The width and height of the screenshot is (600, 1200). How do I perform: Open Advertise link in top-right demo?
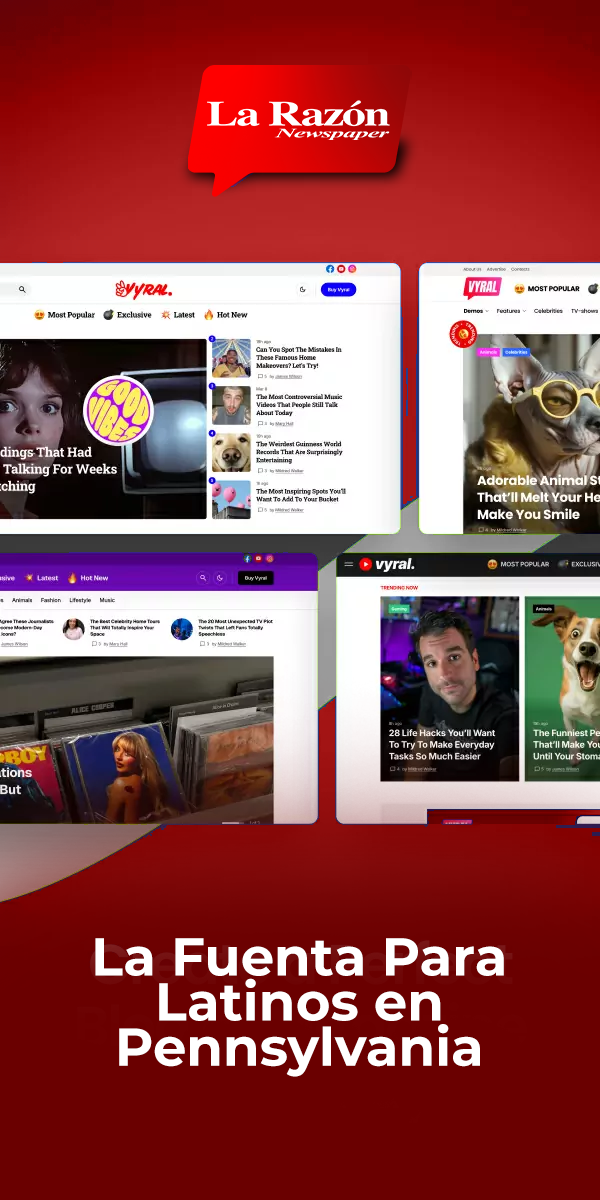coord(496,269)
